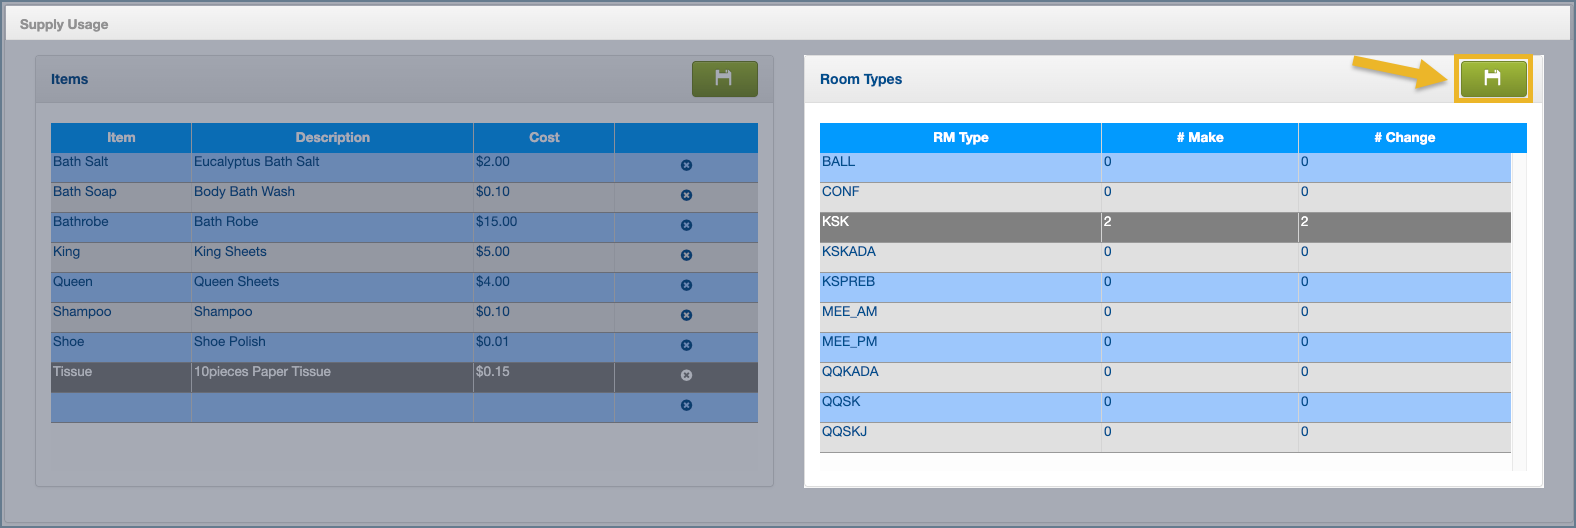Screen dimensions: 1576x528
Task: Save the Room Types panel
Action: 1492,78
